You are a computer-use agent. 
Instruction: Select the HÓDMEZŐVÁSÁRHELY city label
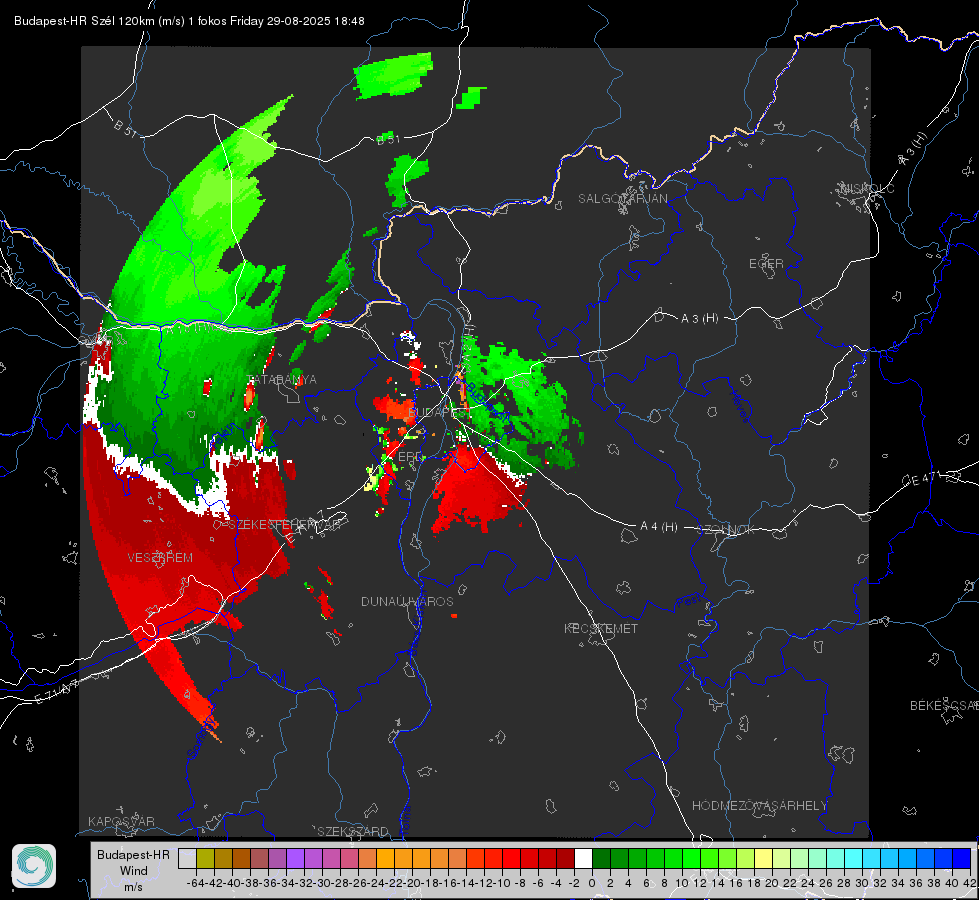click(x=759, y=806)
